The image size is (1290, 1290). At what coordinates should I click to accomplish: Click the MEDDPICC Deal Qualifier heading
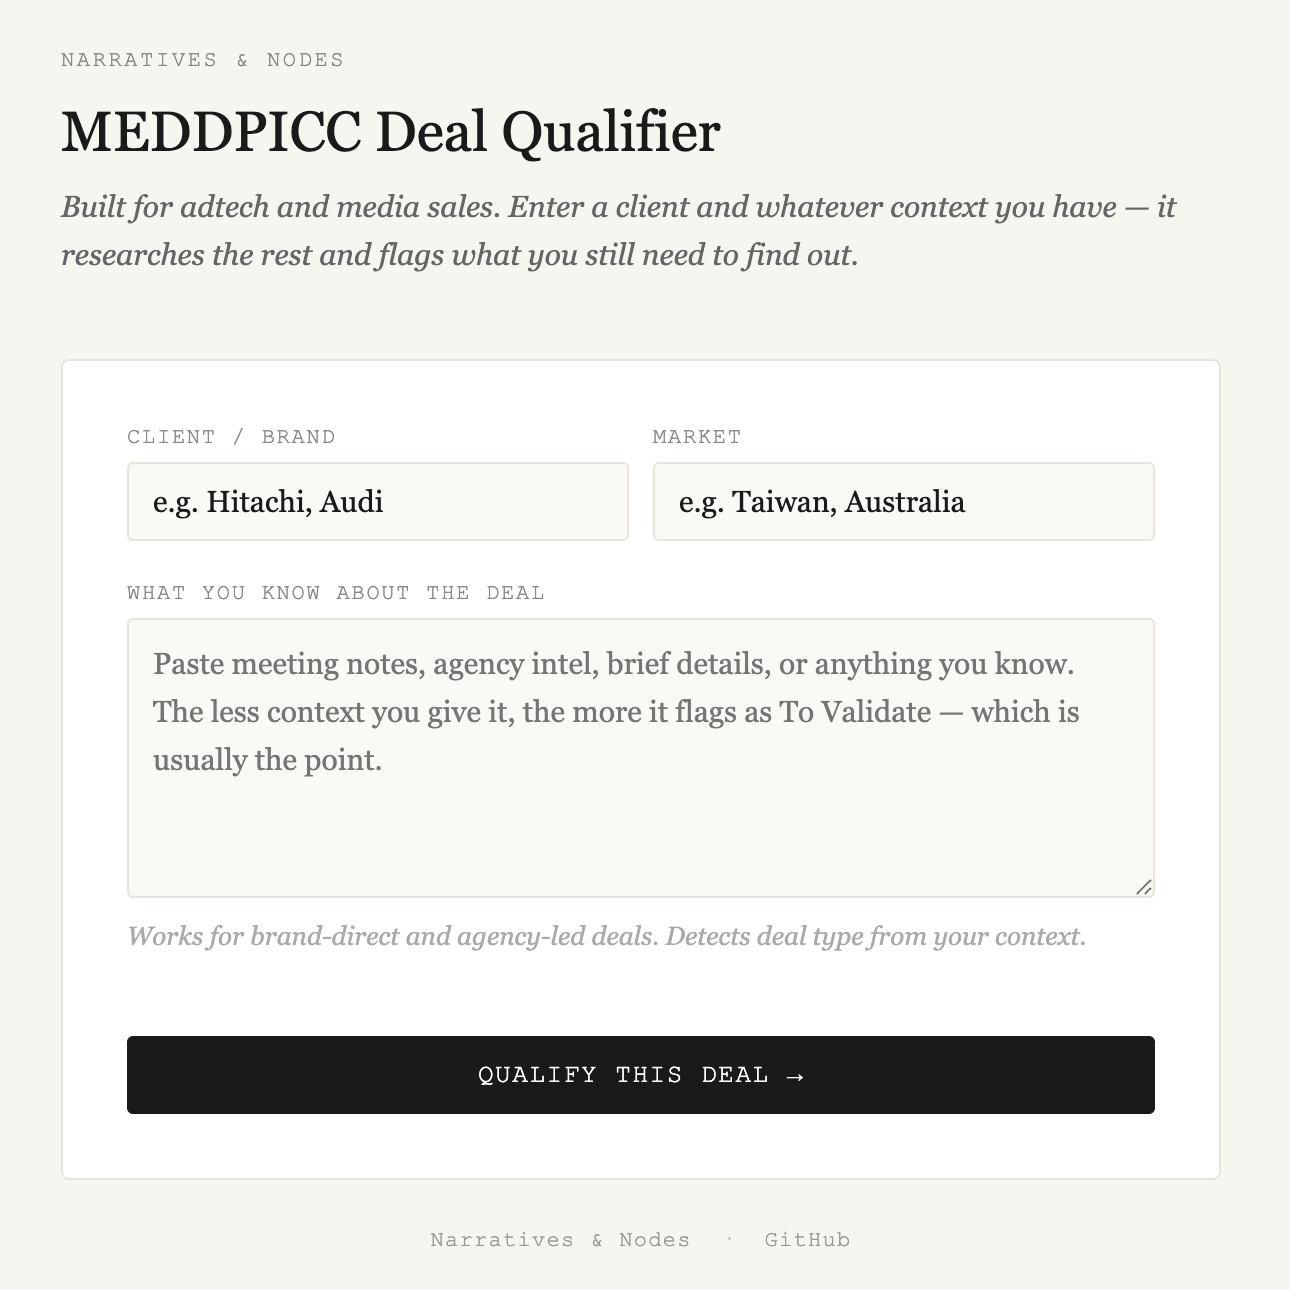pyautogui.click(x=391, y=132)
